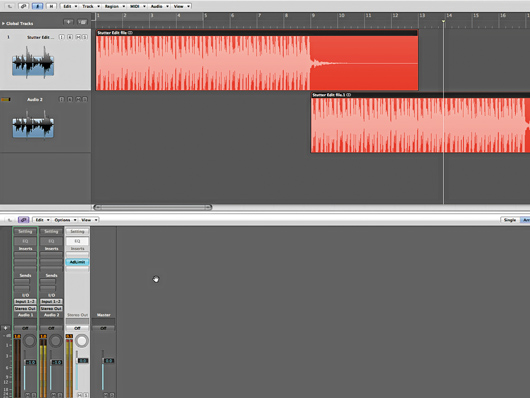
Task: Open the Region menu in arrange toolbar
Action: [114, 6]
